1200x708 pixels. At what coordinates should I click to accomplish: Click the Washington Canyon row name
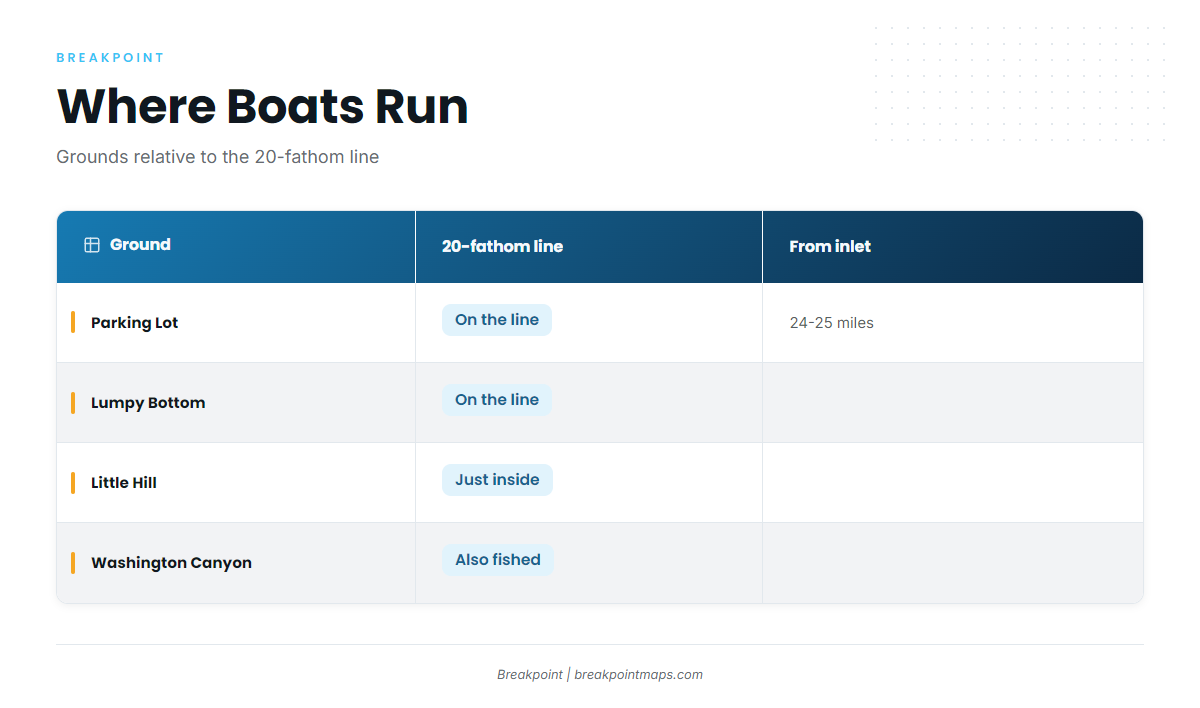coord(171,563)
